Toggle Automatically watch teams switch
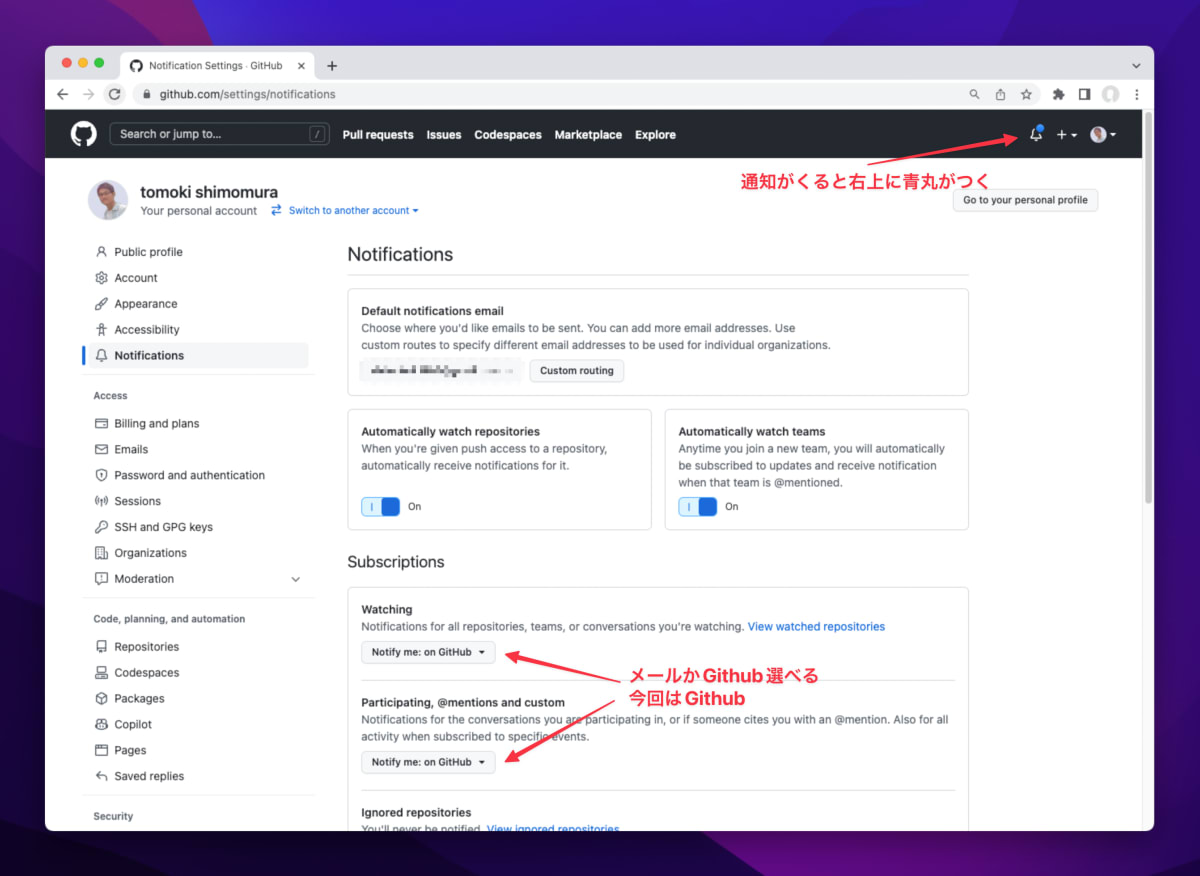1200x876 pixels. click(698, 506)
